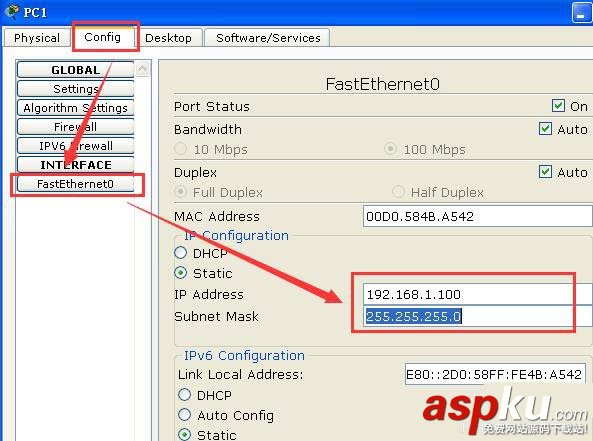
Task: Open the Firewall settings
Action: point(75,127)
